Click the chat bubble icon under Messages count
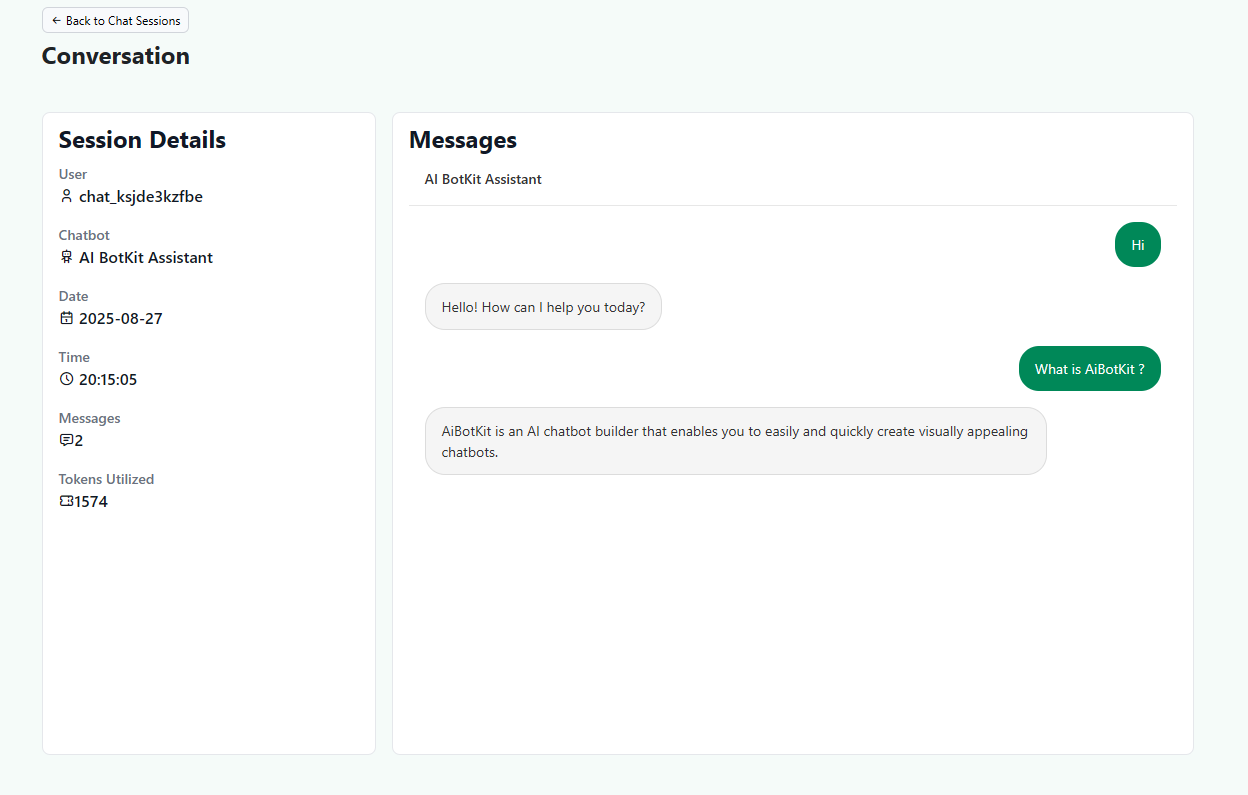 coord(65,440)
